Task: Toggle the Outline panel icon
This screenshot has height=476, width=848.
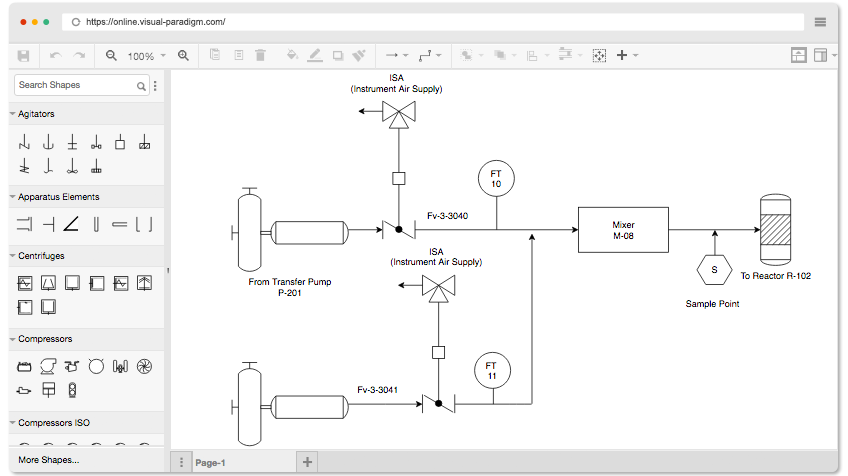Action: coord(798,55)
